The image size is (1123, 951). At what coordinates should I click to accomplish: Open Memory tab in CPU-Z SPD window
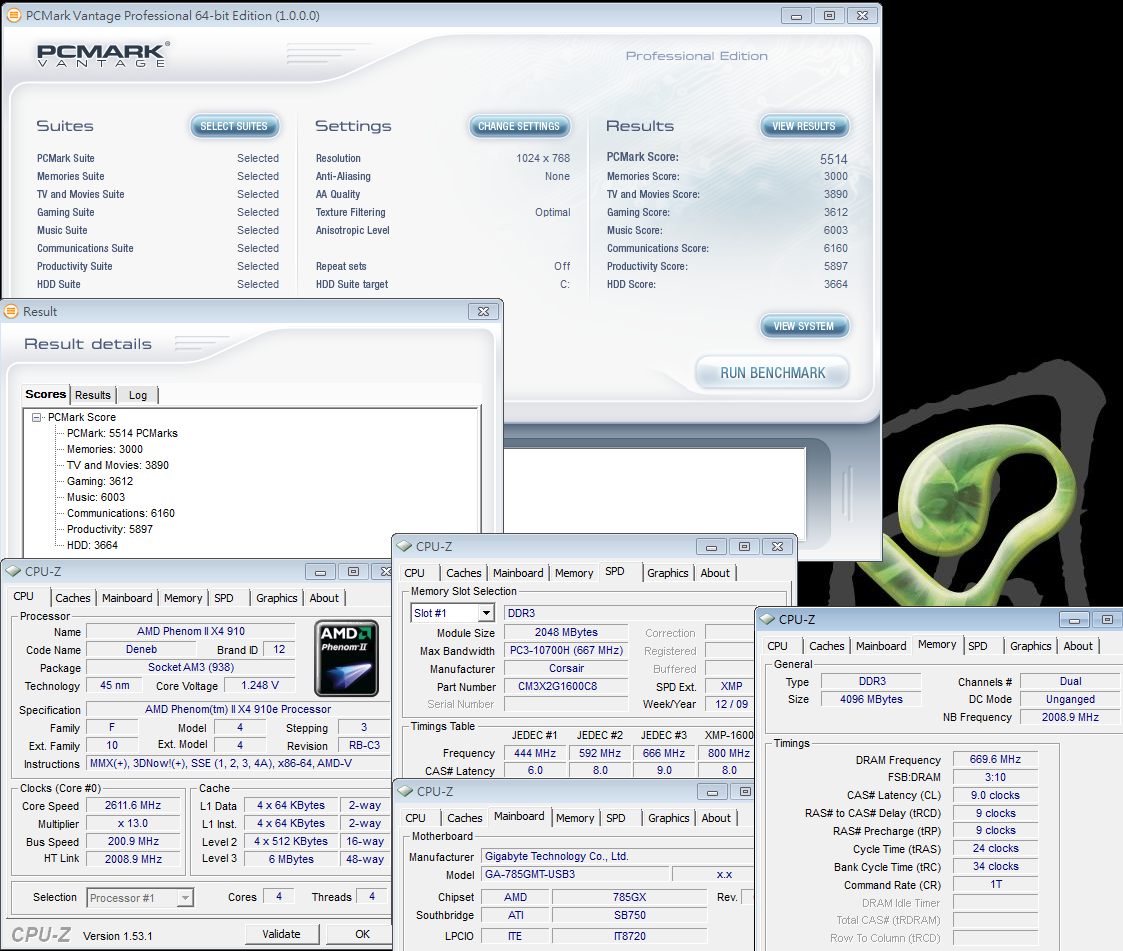point(574,573)
